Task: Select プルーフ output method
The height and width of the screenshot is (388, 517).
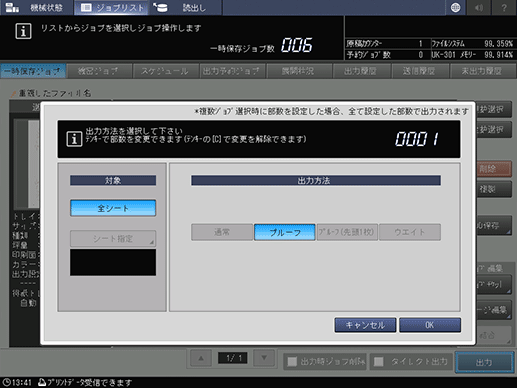Action: (x=285, y=232)
